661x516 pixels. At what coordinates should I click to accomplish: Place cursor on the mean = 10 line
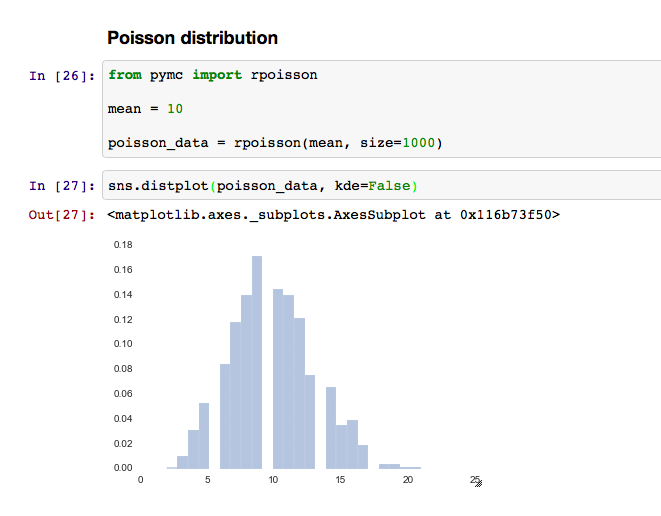click(145, 109)
